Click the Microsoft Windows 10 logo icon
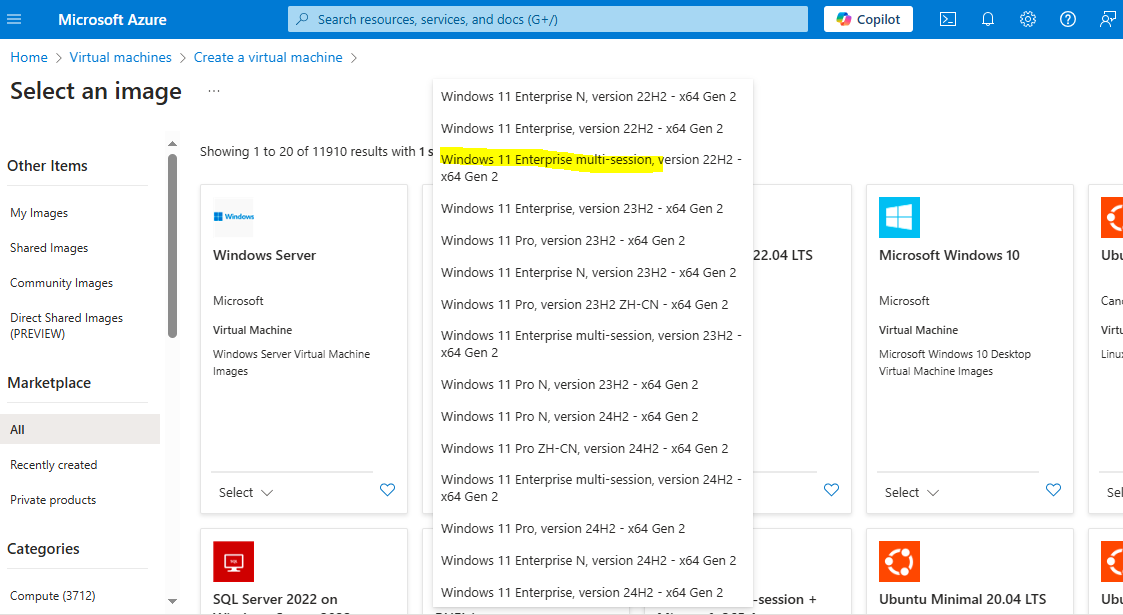1123x615 pixels. pos(900,217)
